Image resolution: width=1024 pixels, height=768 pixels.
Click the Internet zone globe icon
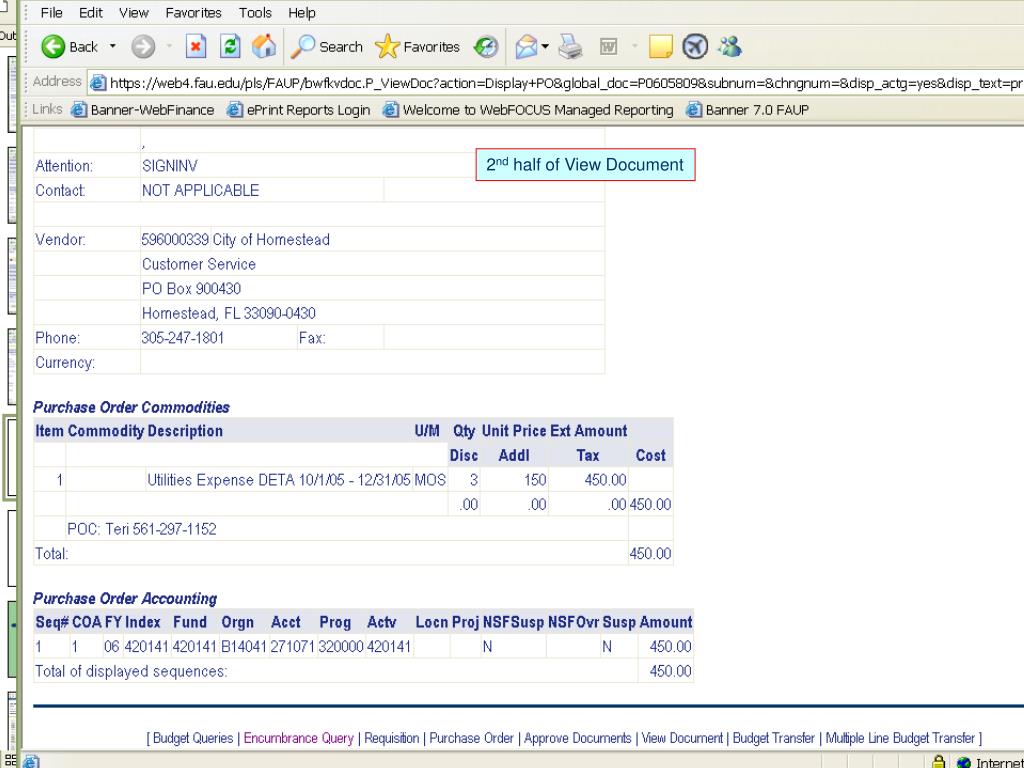pos(963,762)
